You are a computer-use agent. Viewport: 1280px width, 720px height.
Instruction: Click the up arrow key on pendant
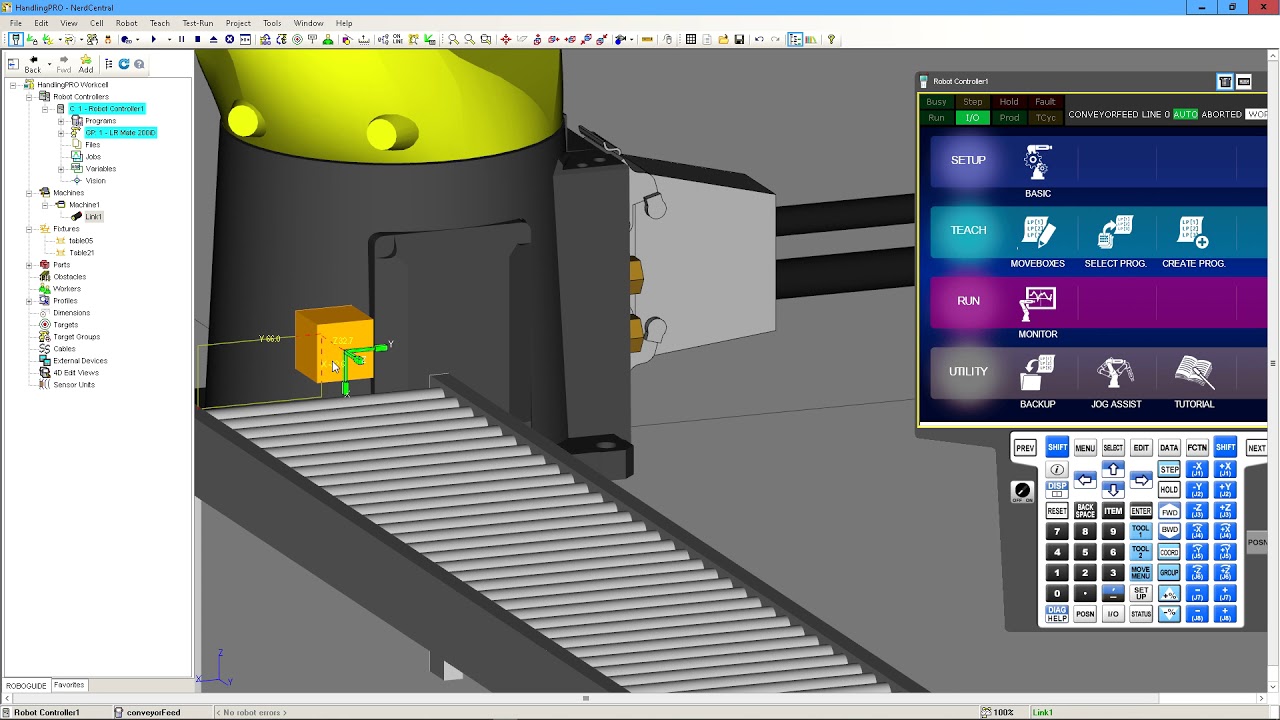tap(1113, 469)
